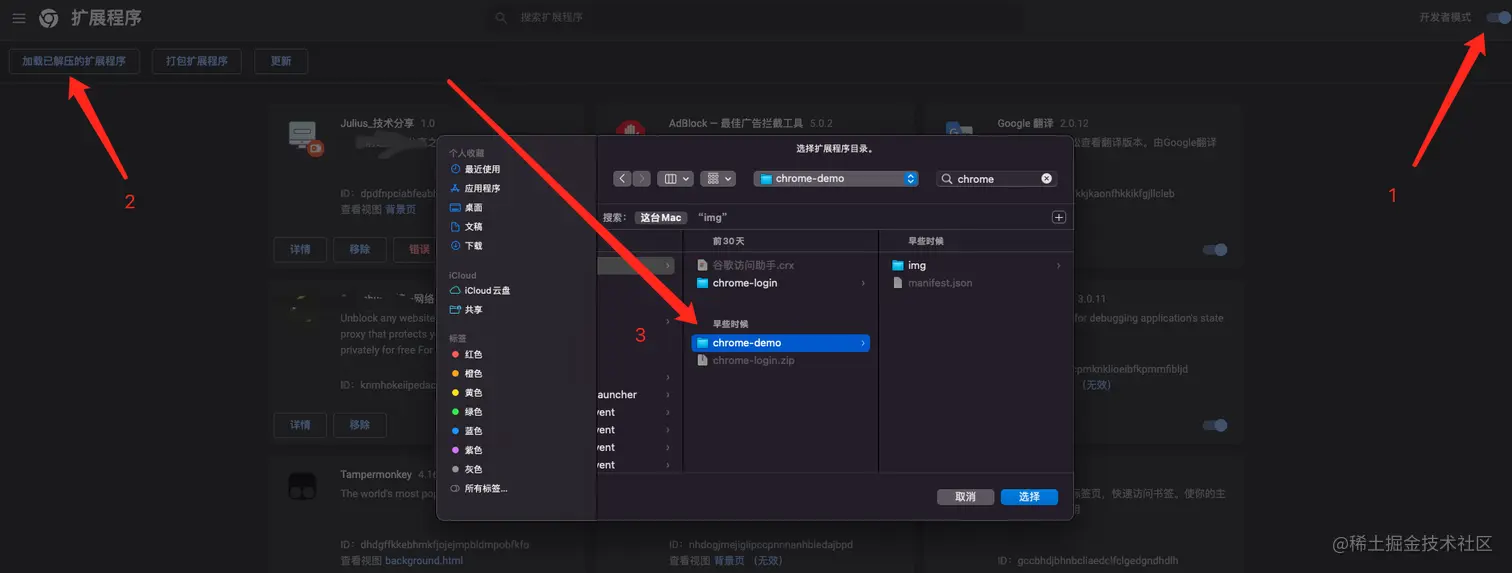
Task: Open the grouping options dropdown
Action: 718,178
